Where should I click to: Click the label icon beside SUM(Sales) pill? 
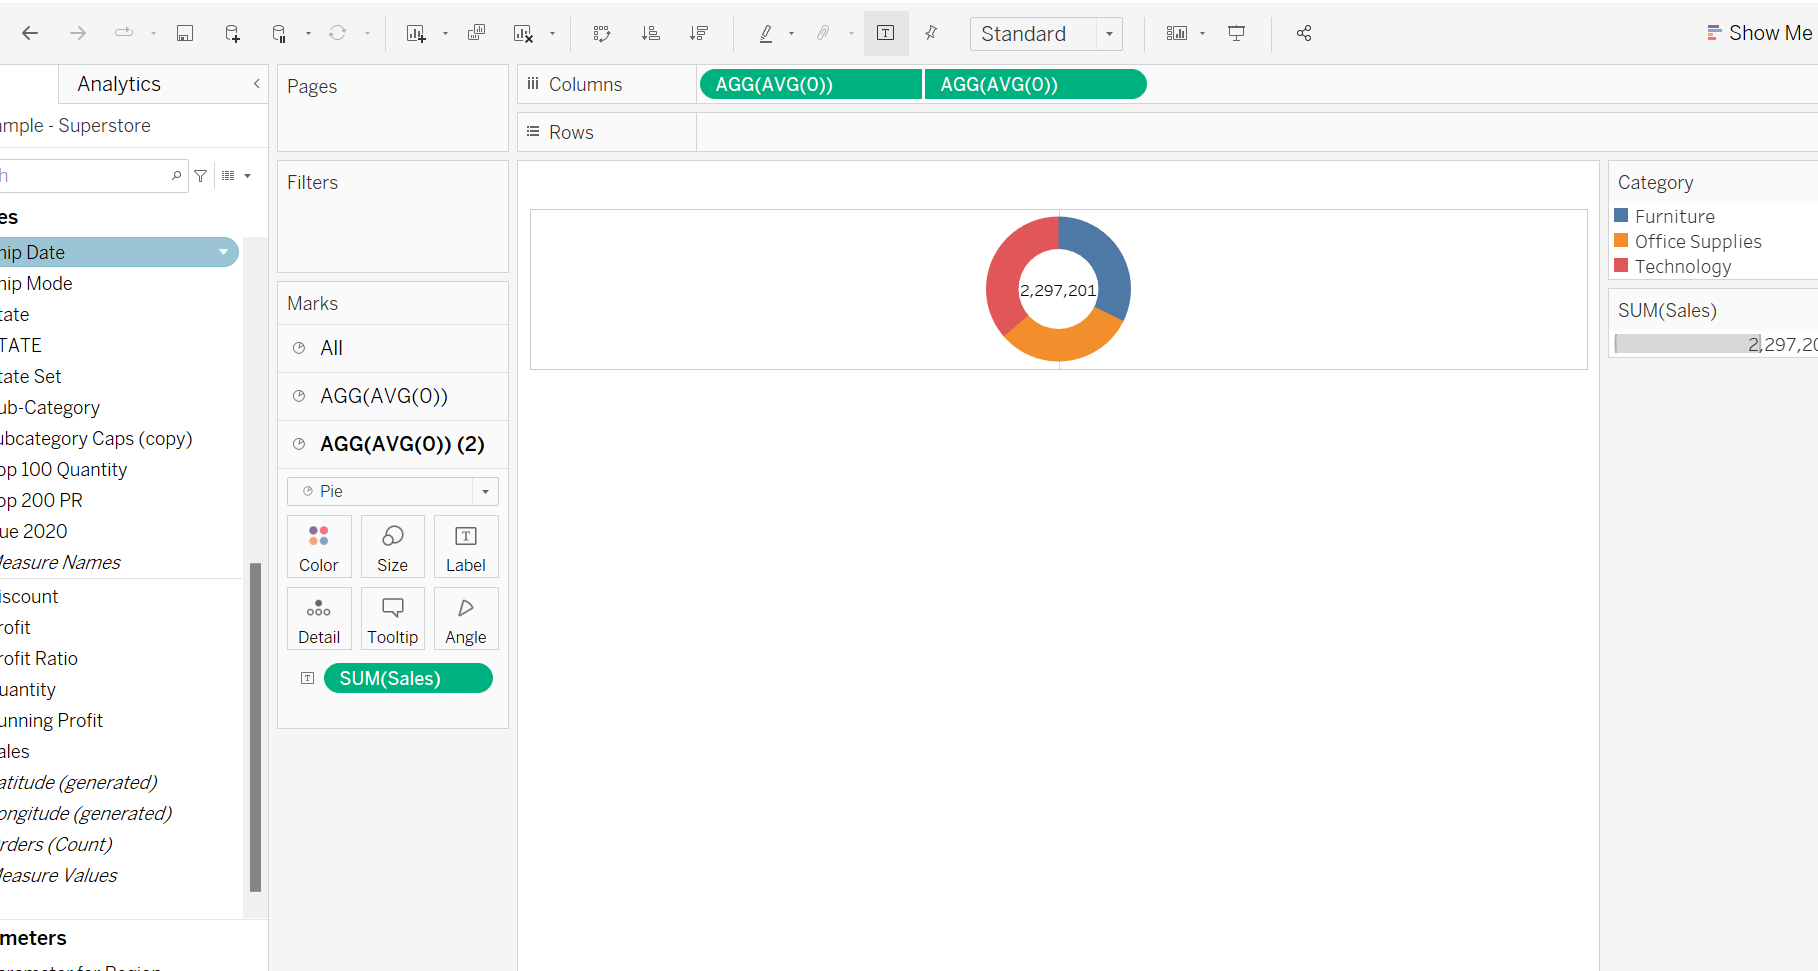308,678
